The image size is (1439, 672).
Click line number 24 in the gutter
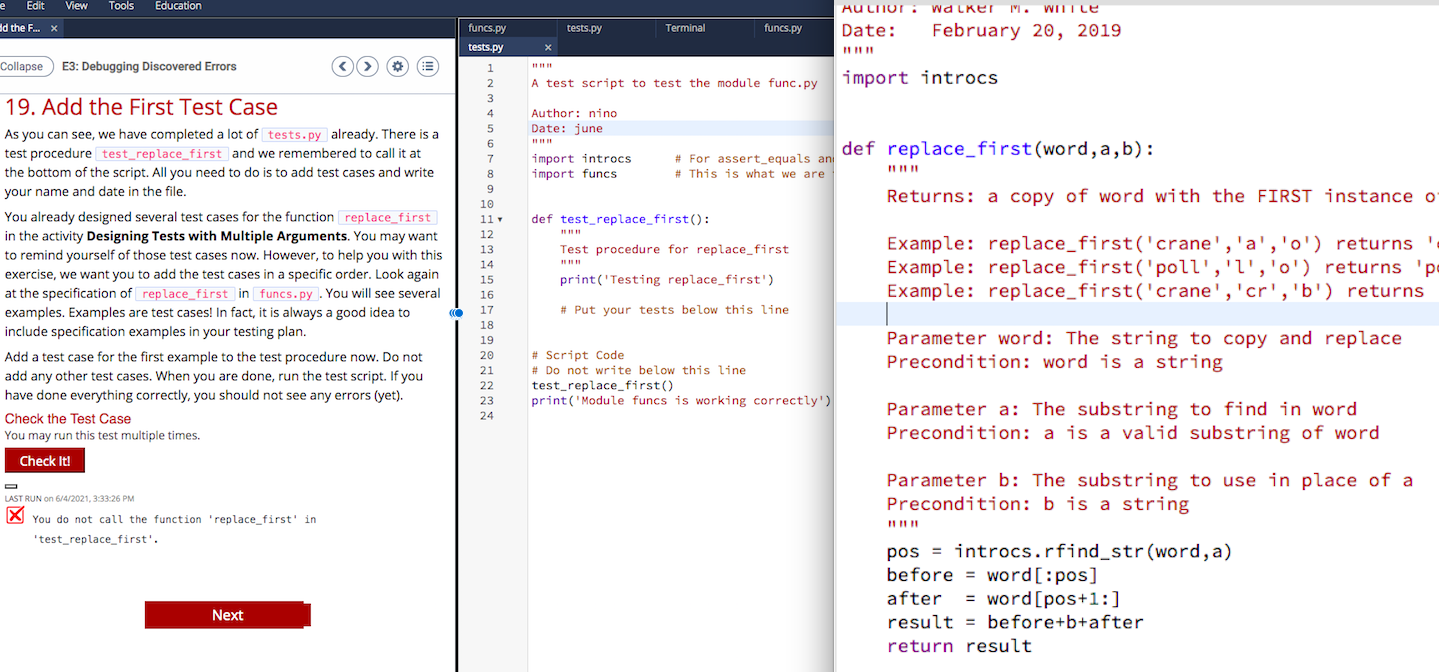click(x=487, y=416)
